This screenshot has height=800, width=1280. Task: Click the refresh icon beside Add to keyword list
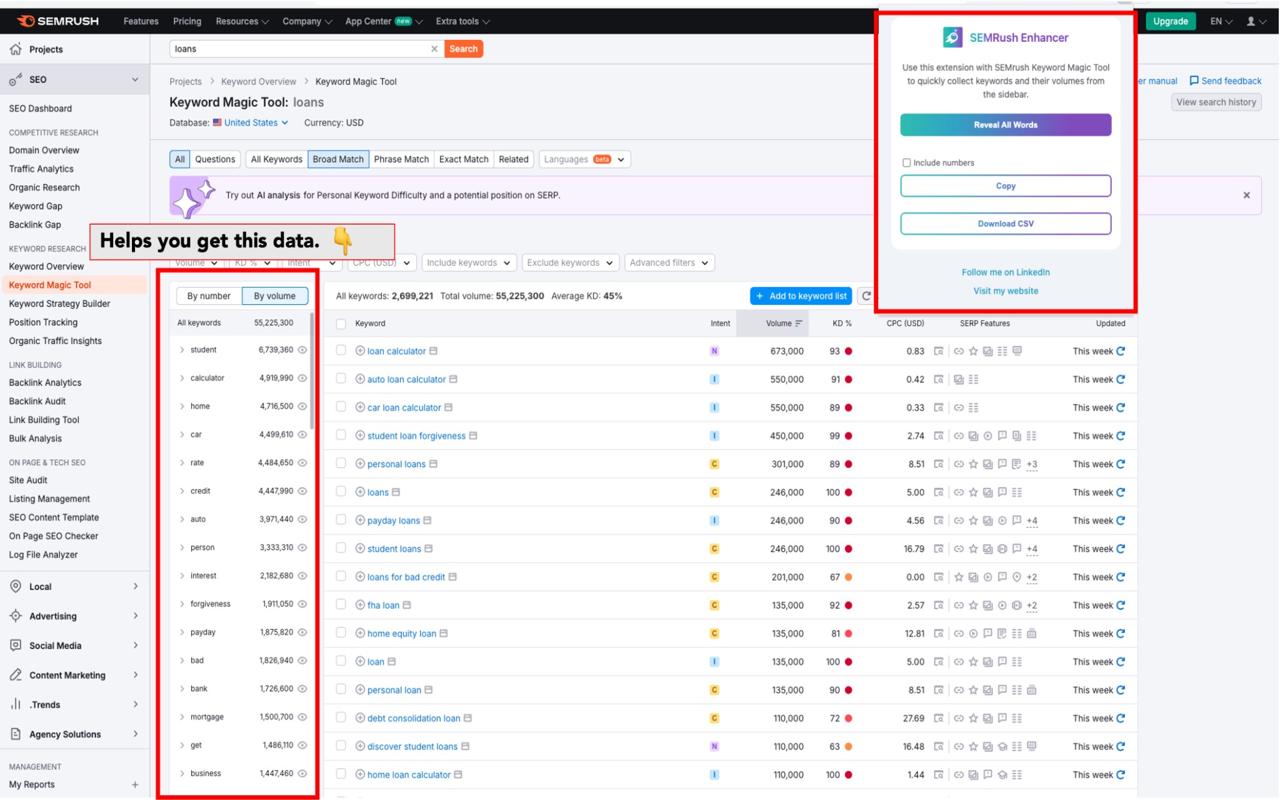click(x=866, y=296)
